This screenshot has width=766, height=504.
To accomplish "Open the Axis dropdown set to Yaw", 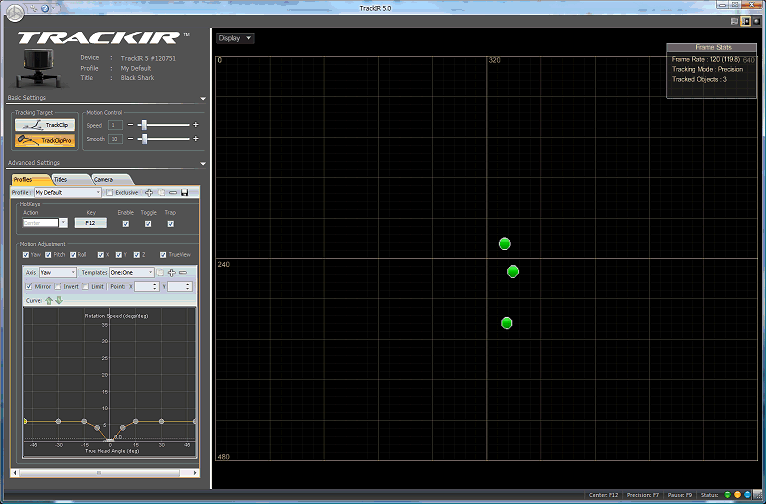I will pyautogui.click(x=58, y=273).
